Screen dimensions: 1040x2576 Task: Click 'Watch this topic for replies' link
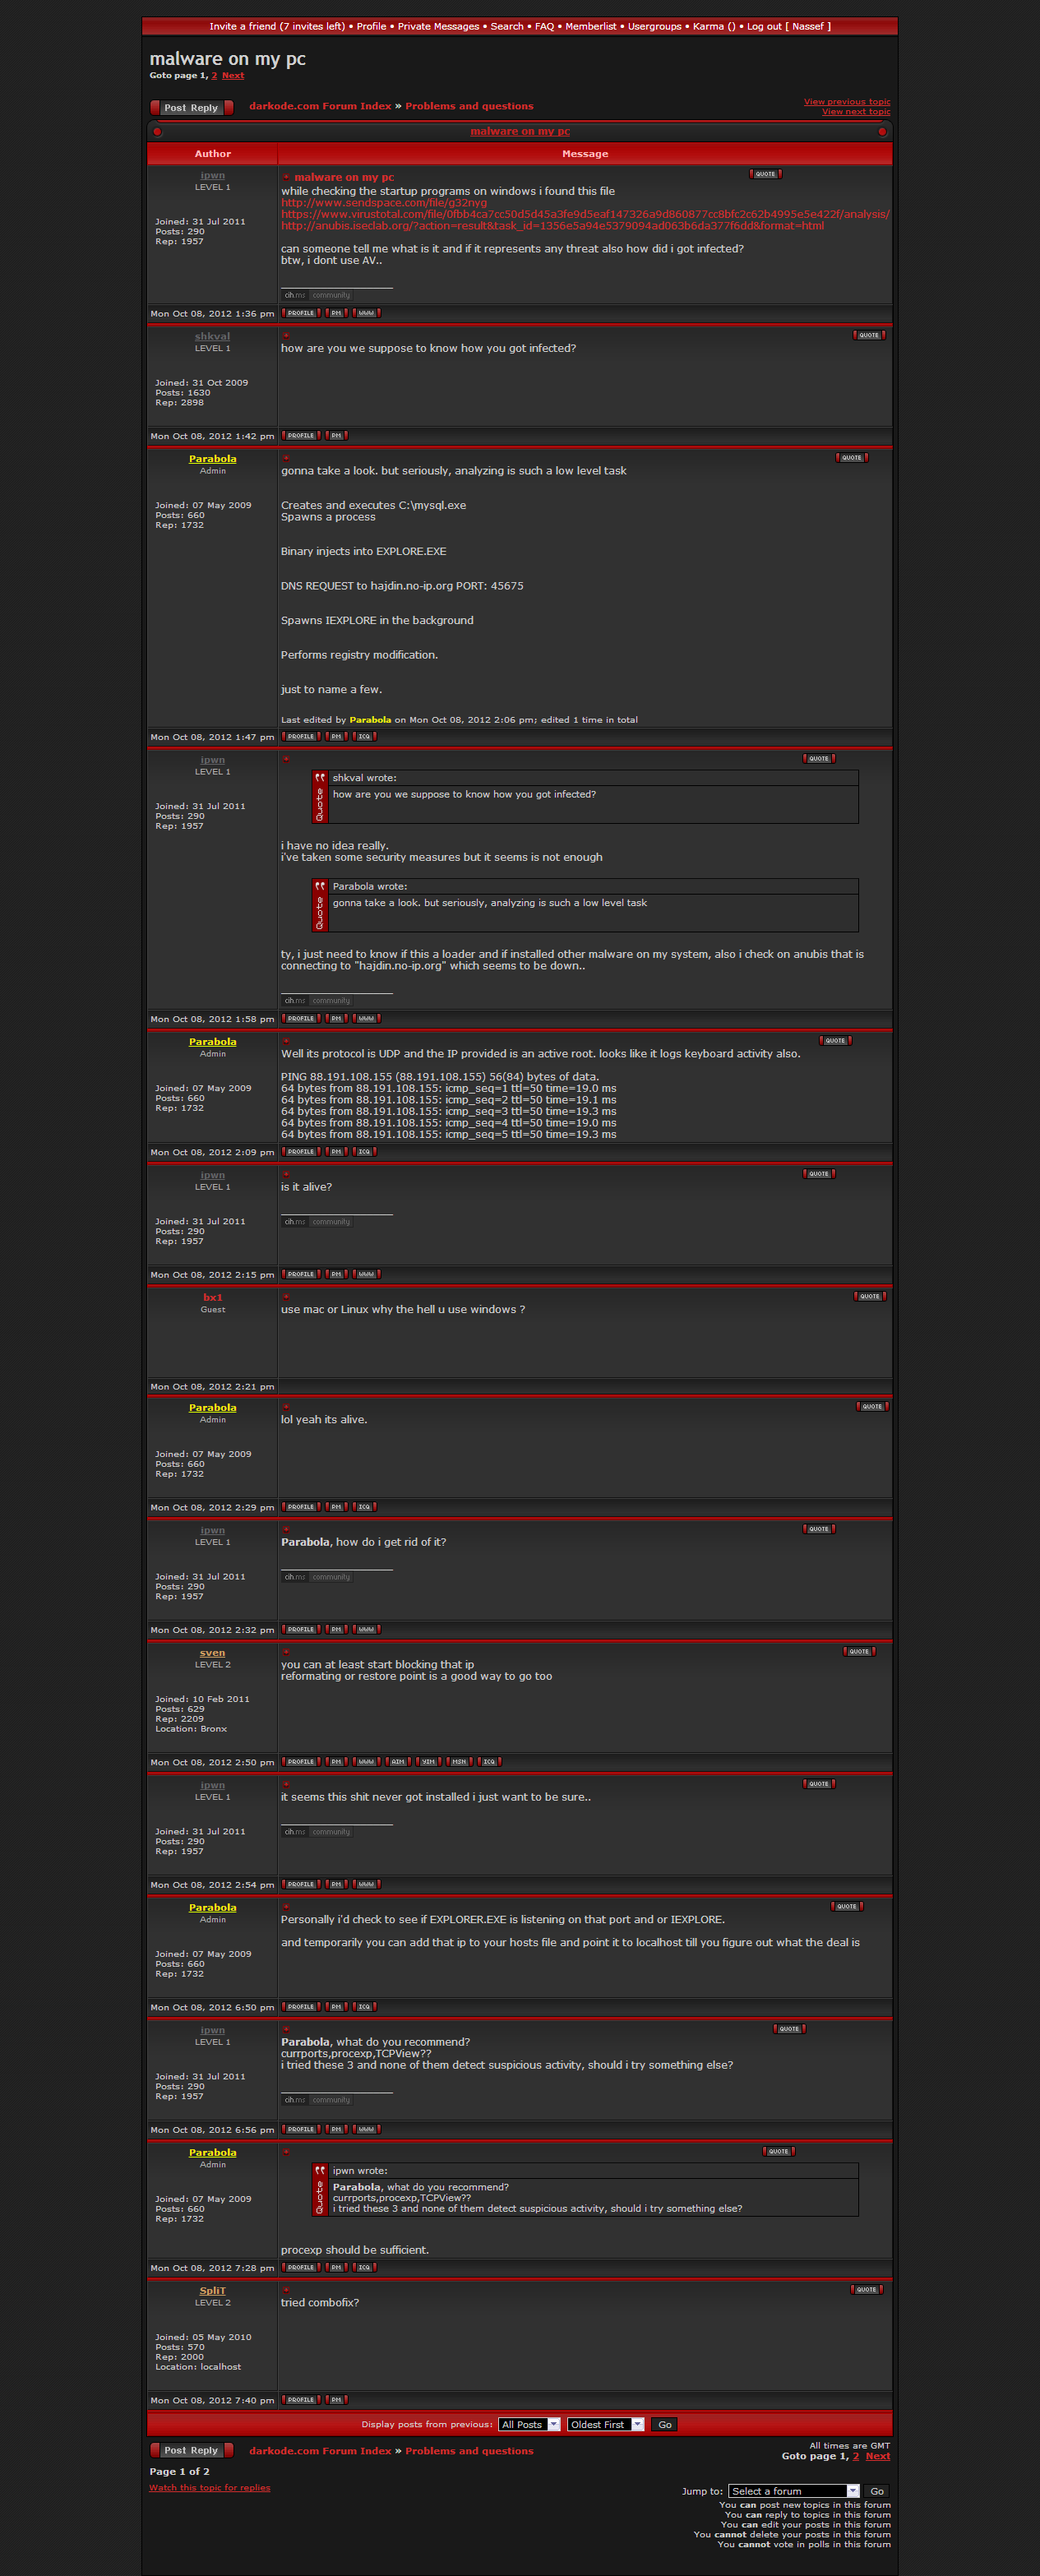point(209,2487)
